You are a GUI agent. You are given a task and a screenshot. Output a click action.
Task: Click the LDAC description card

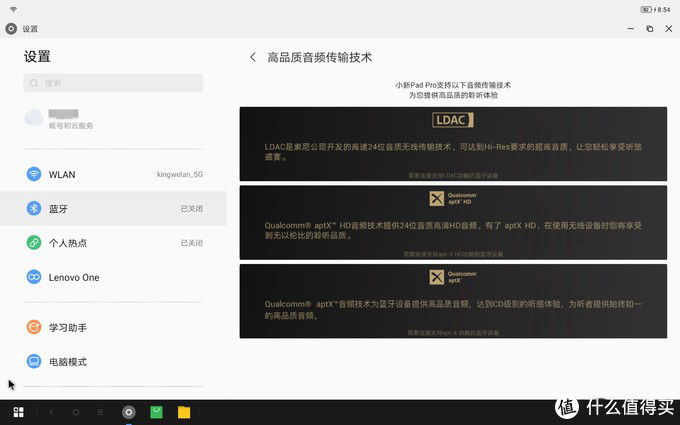click(x=453, y=144)
